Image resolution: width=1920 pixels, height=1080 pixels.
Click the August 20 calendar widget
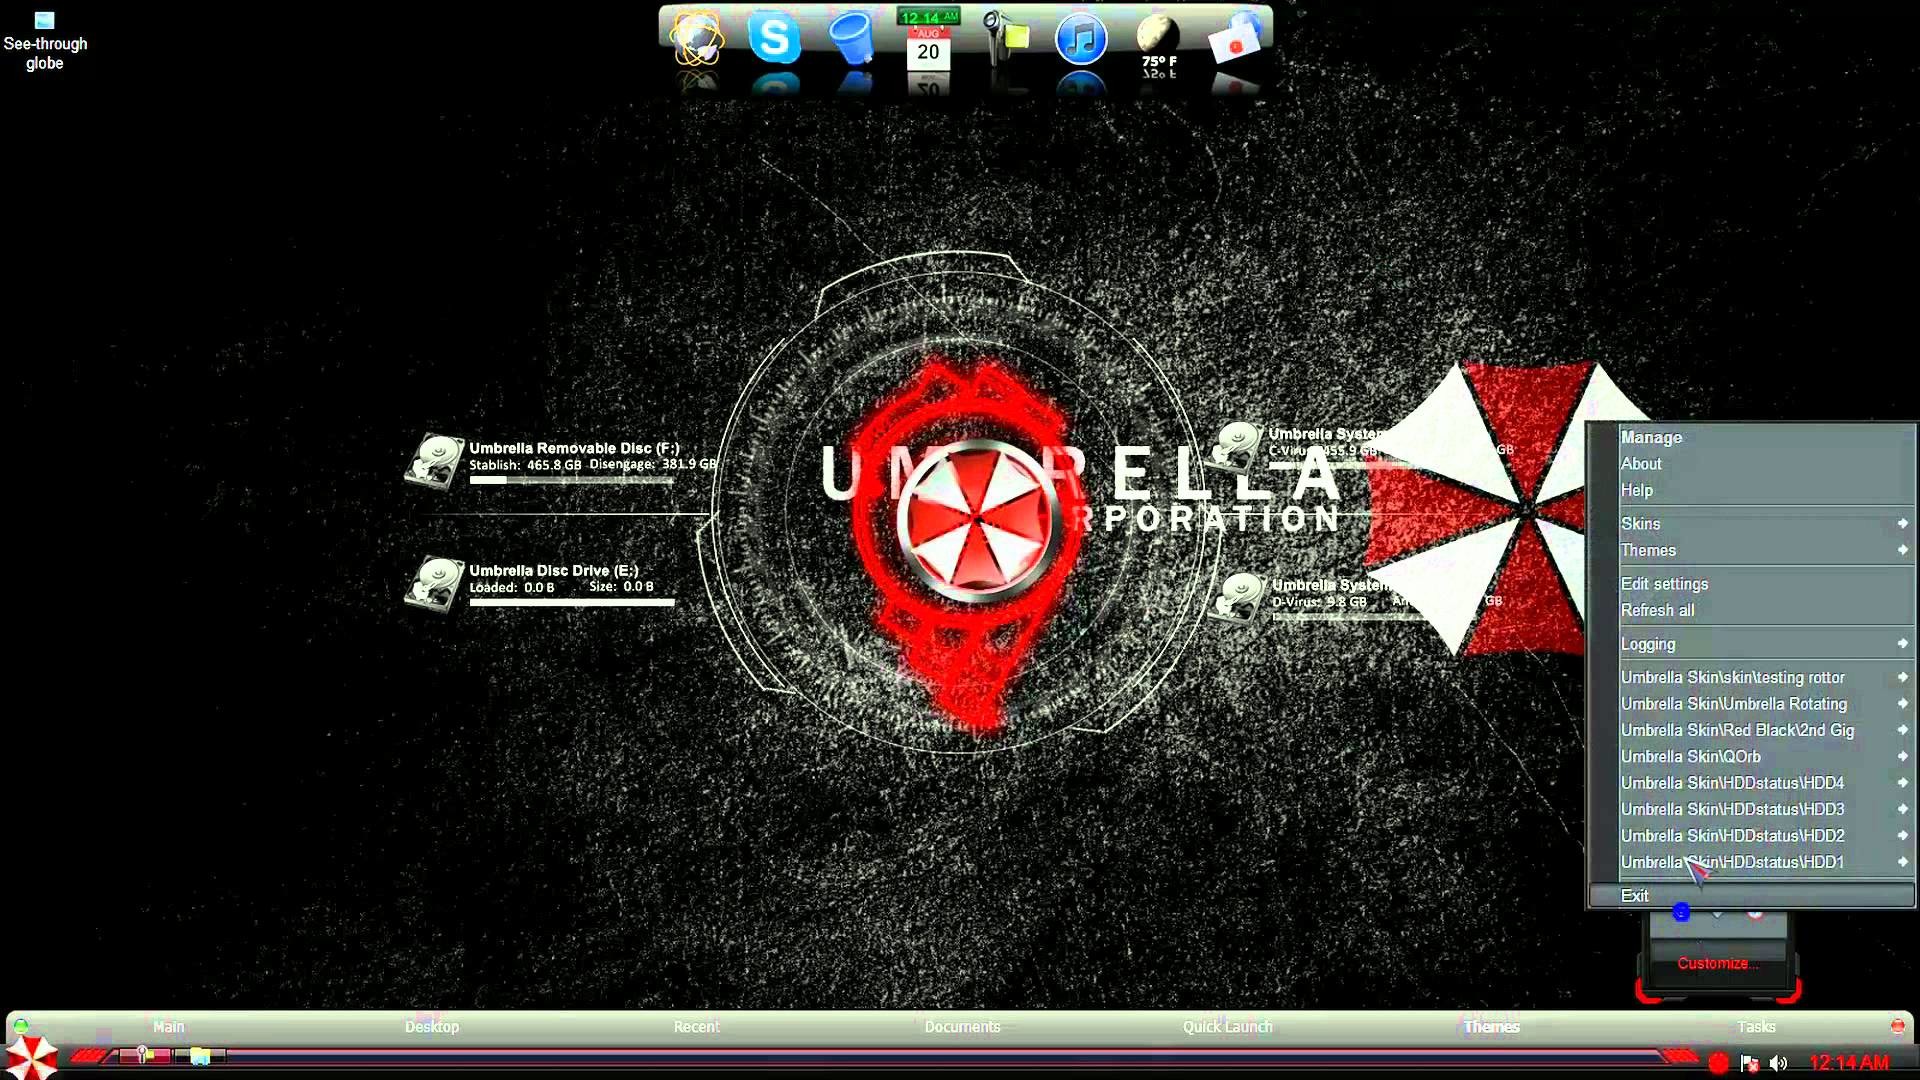pos(930,45)
